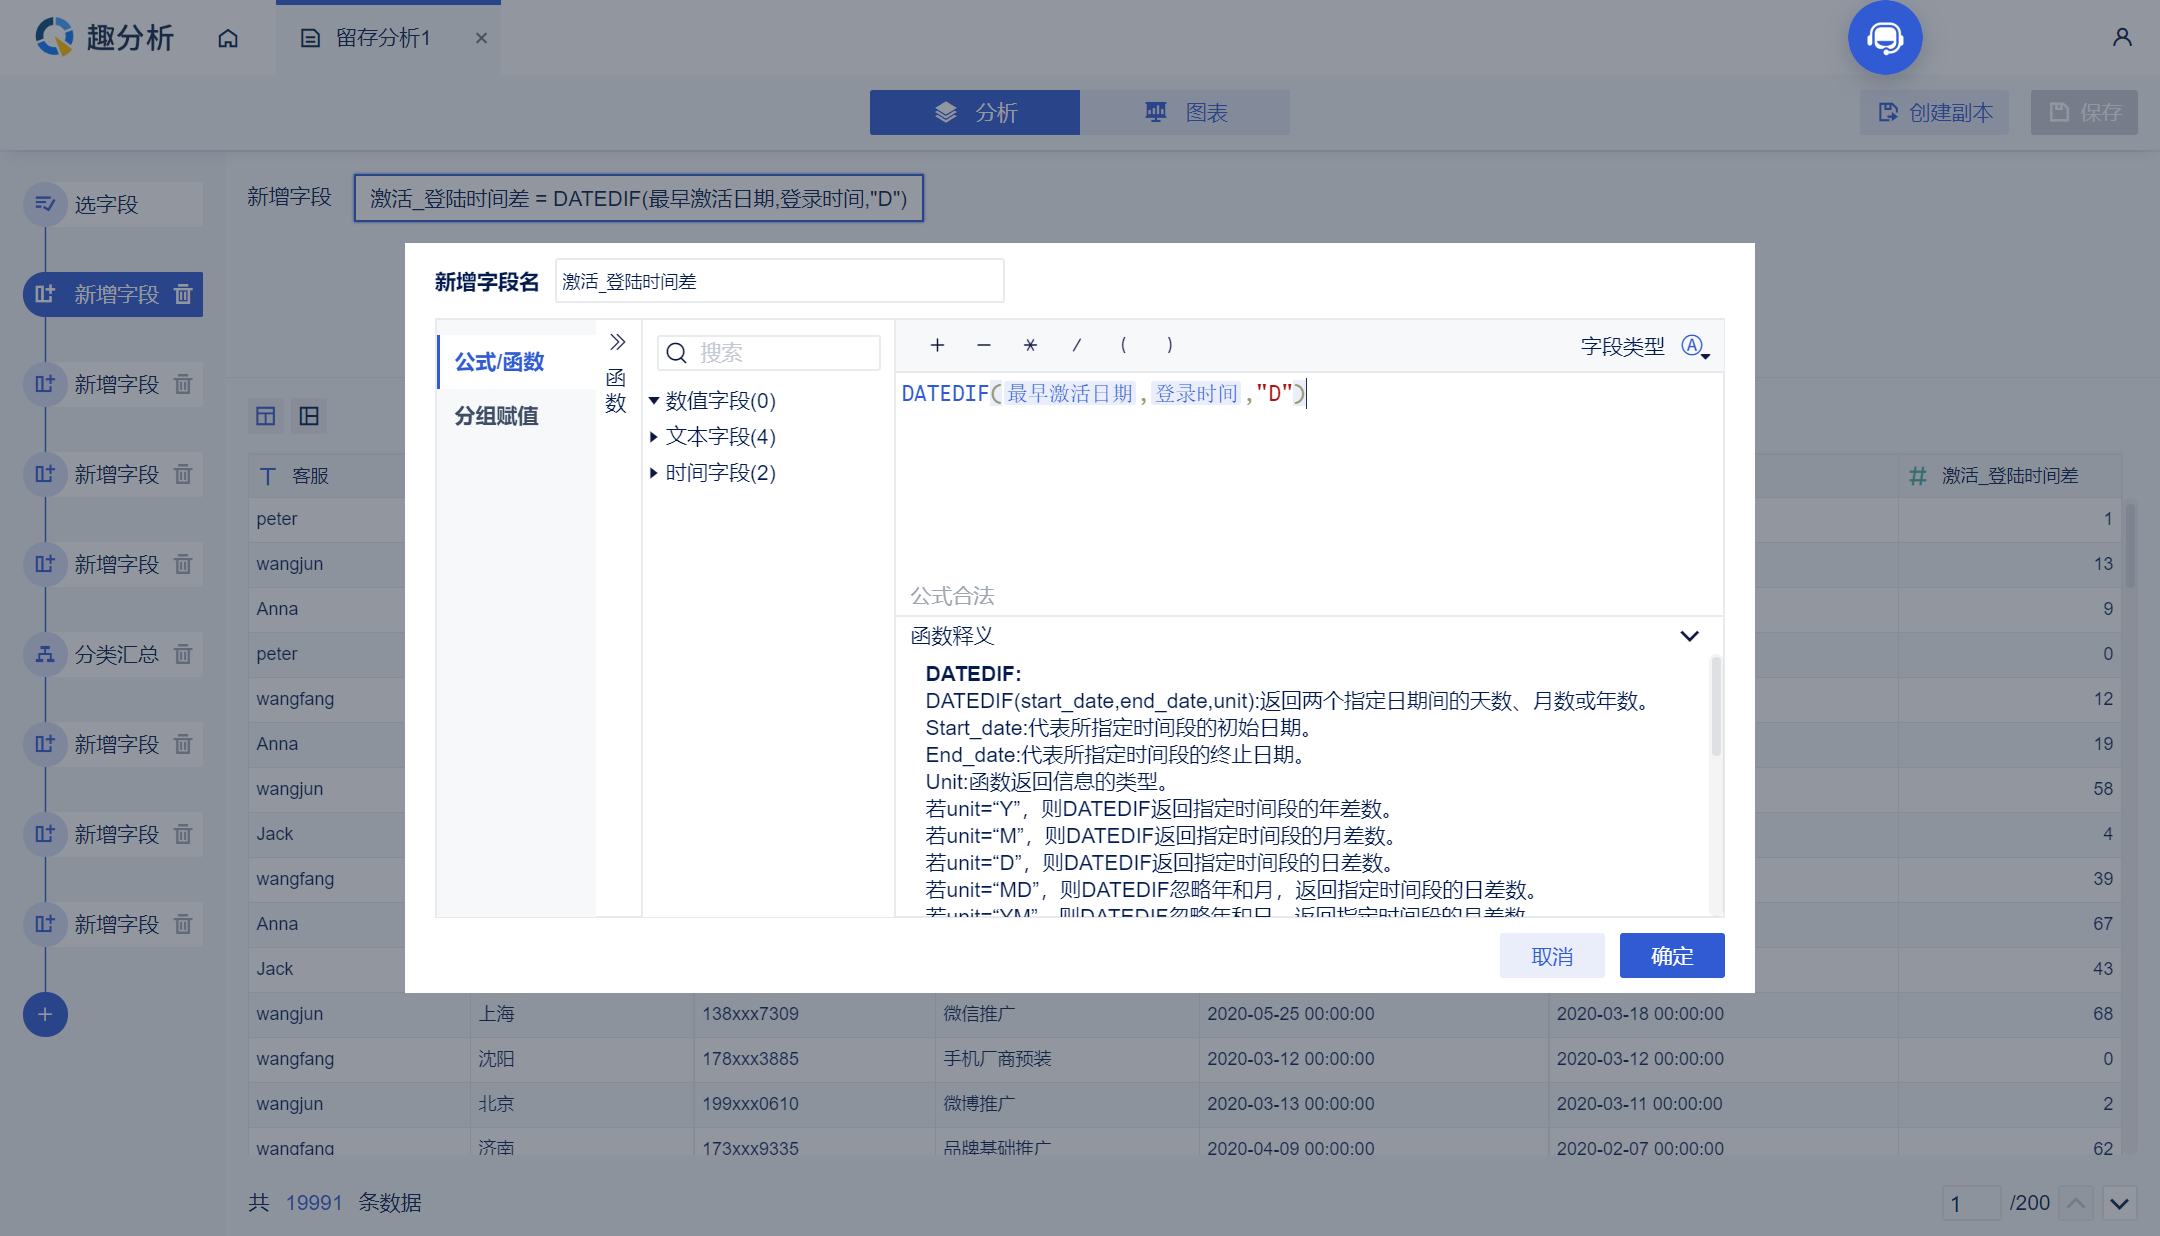Switch to the 分组赋值 tab
2160x1236 pixels.
497,416
